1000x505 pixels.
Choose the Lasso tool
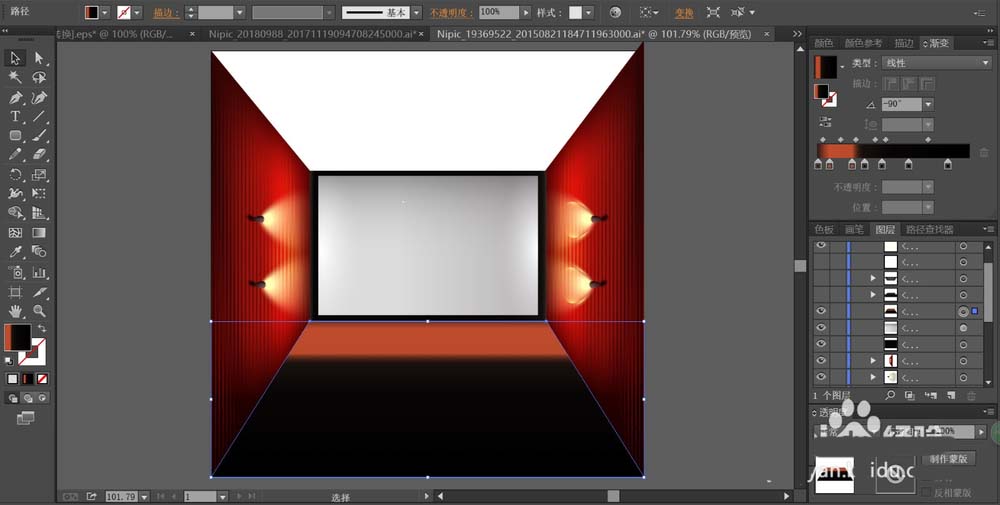pyautogui.click(x=39, y=77)
